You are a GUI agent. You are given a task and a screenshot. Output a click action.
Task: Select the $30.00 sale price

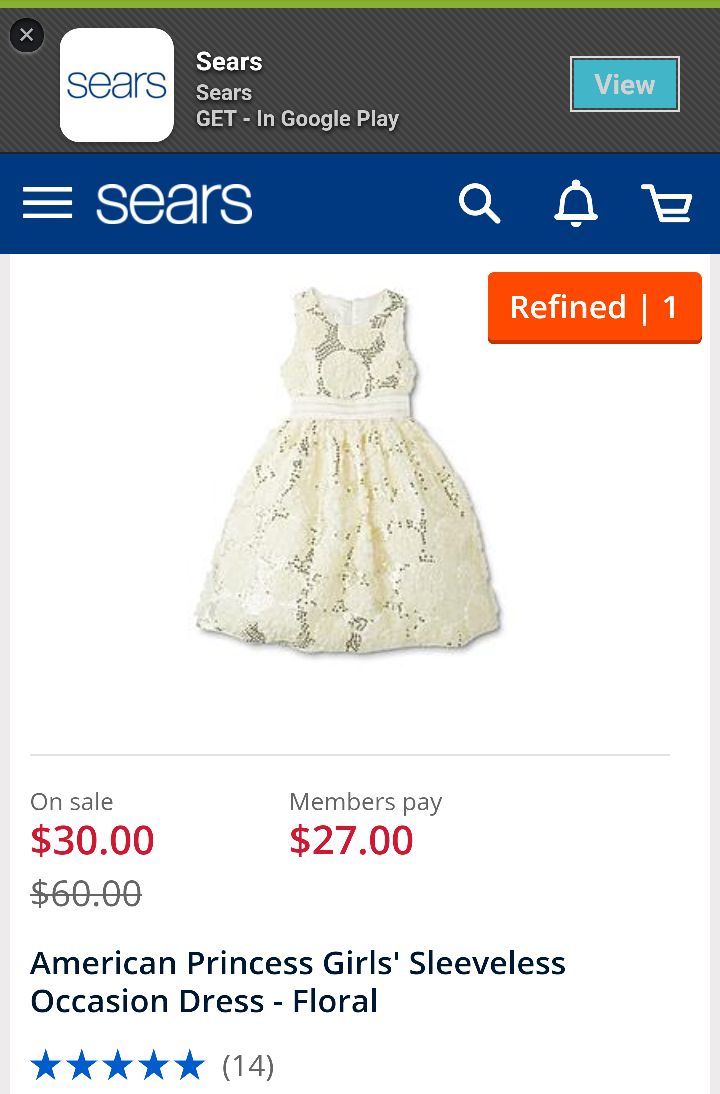point(92,840)
